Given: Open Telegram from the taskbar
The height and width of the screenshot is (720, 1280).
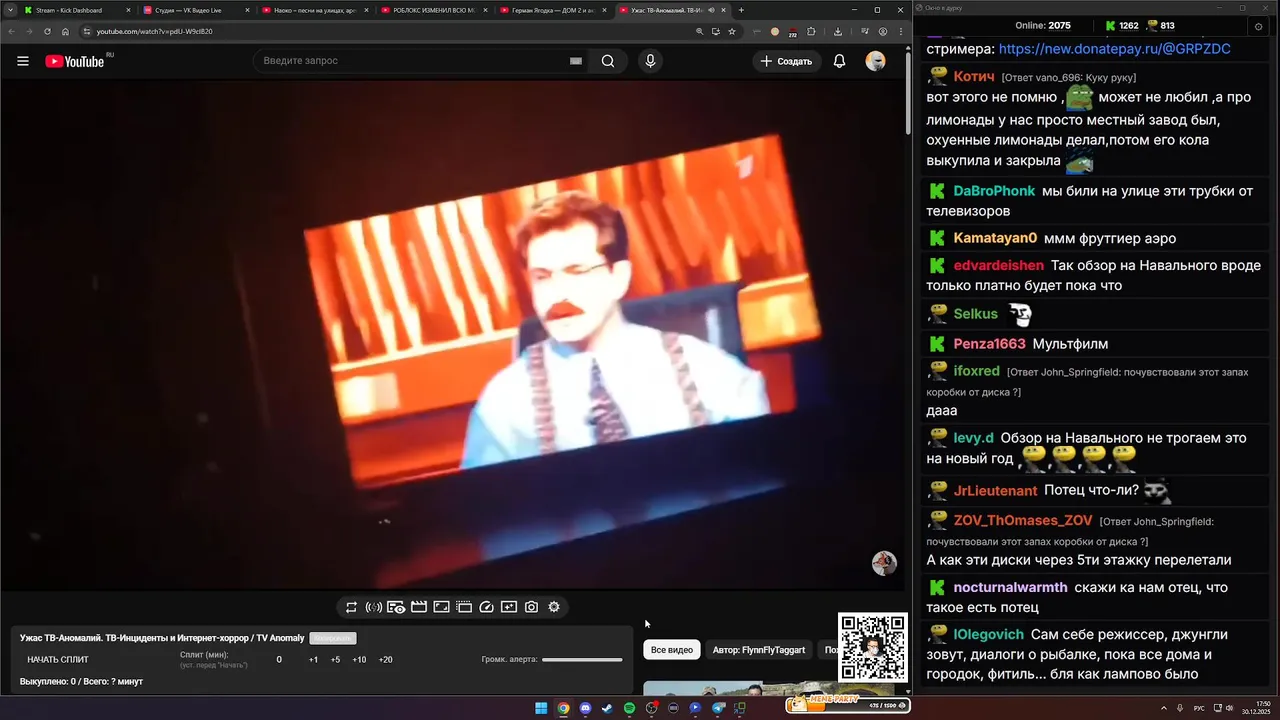Looking at the screenshot, I should (x=718, y=708).
